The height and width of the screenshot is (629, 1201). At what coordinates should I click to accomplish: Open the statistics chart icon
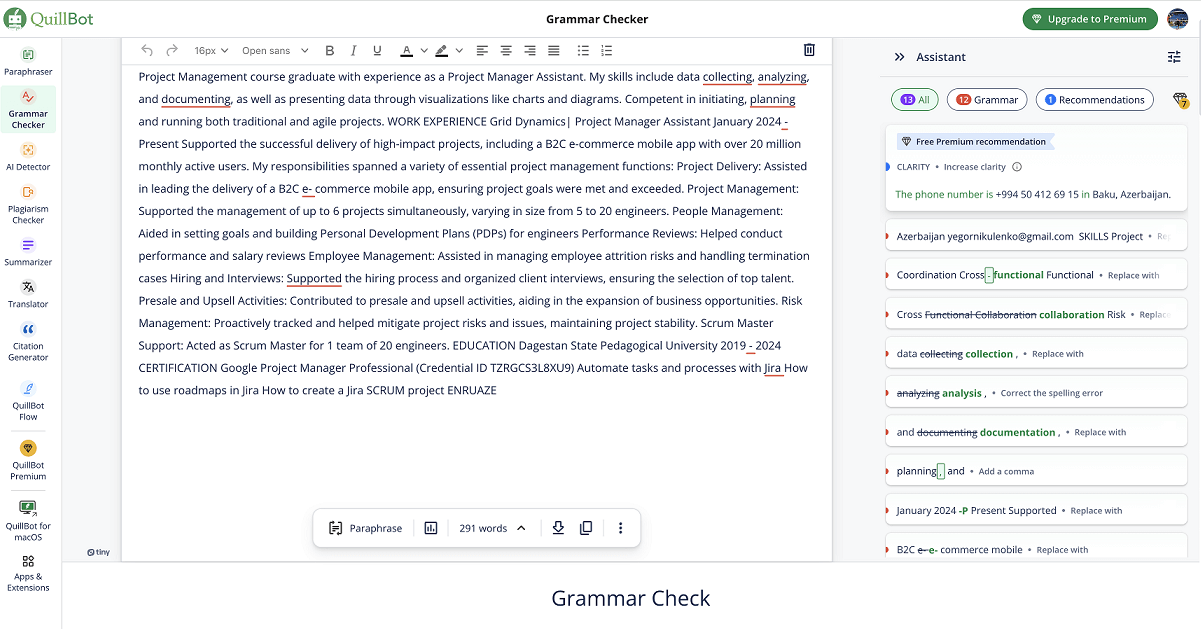click(x=431, y=528)
